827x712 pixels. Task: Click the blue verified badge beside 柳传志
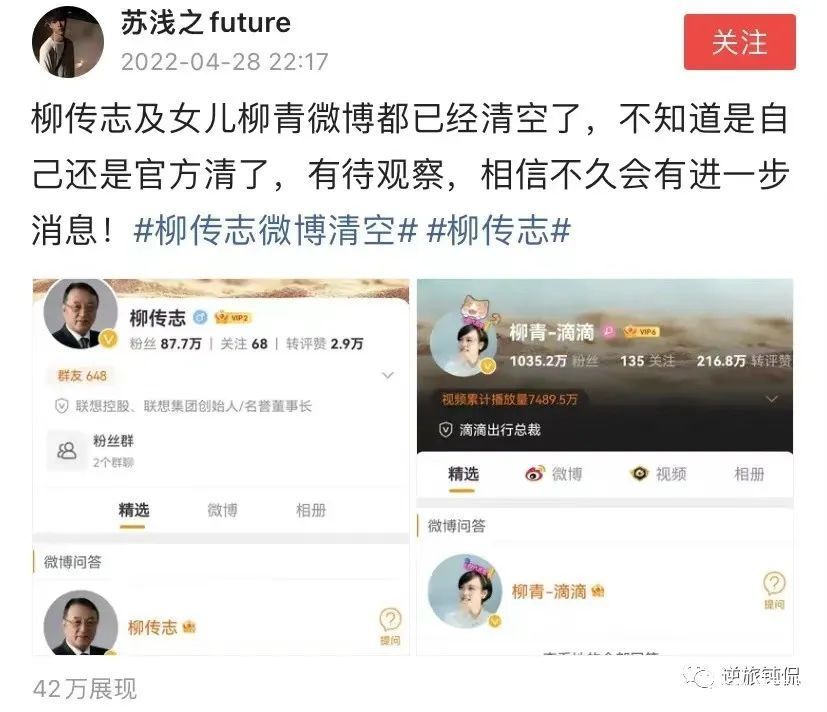200,317
